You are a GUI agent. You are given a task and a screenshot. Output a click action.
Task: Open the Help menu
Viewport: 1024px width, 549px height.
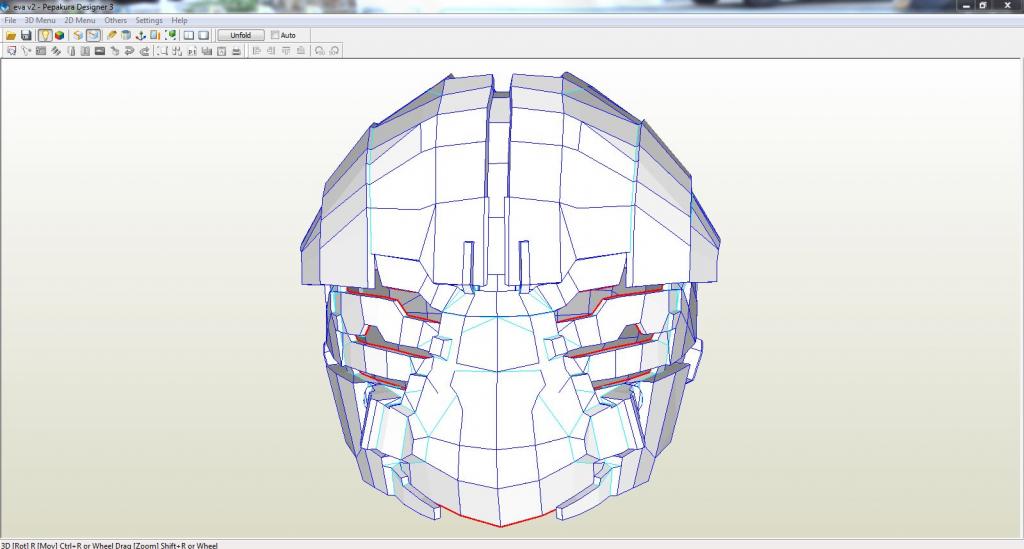(x=180, y=20)
